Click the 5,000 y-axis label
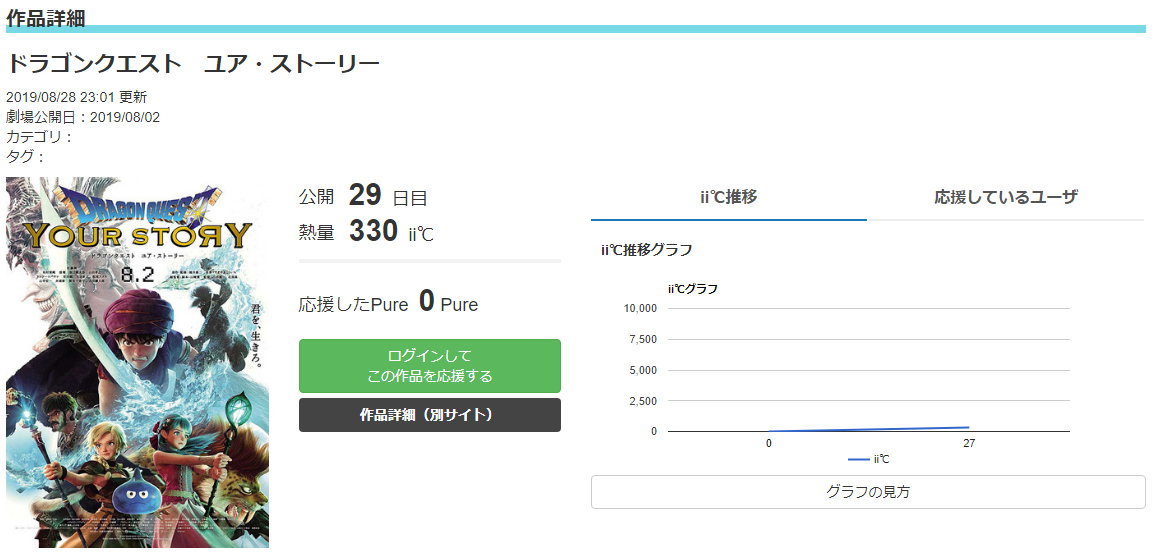1163x554 pixels. 642,370
